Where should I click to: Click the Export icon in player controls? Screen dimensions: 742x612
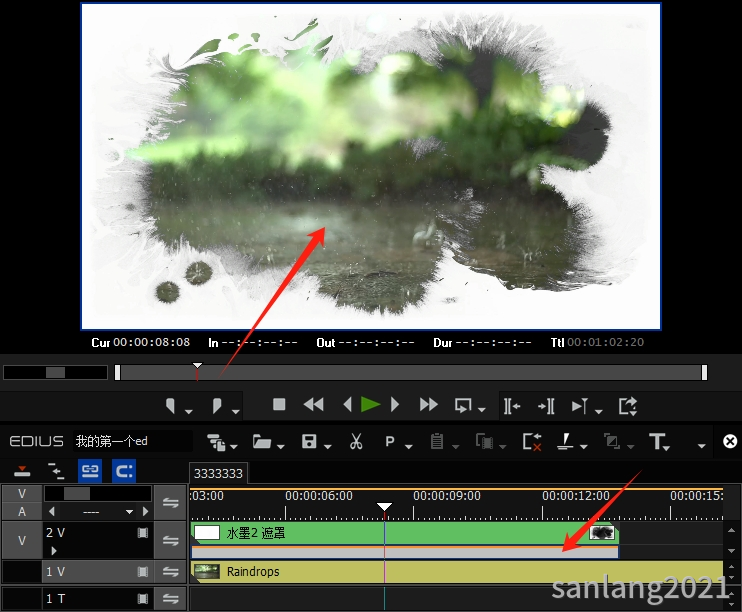627,405
